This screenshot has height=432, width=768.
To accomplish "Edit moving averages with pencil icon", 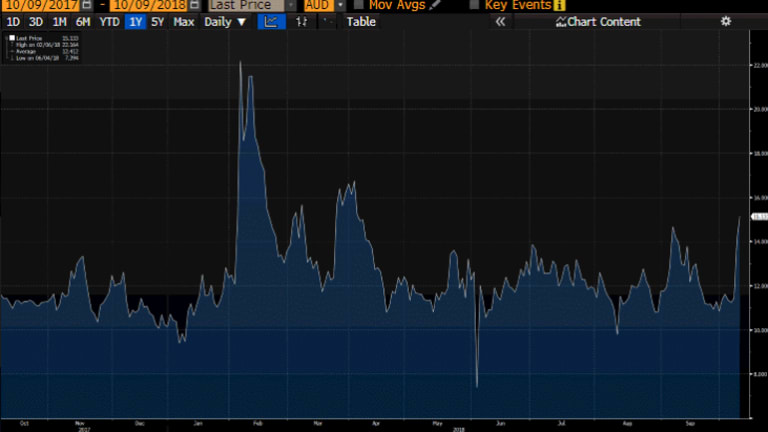I will [435, 5].
